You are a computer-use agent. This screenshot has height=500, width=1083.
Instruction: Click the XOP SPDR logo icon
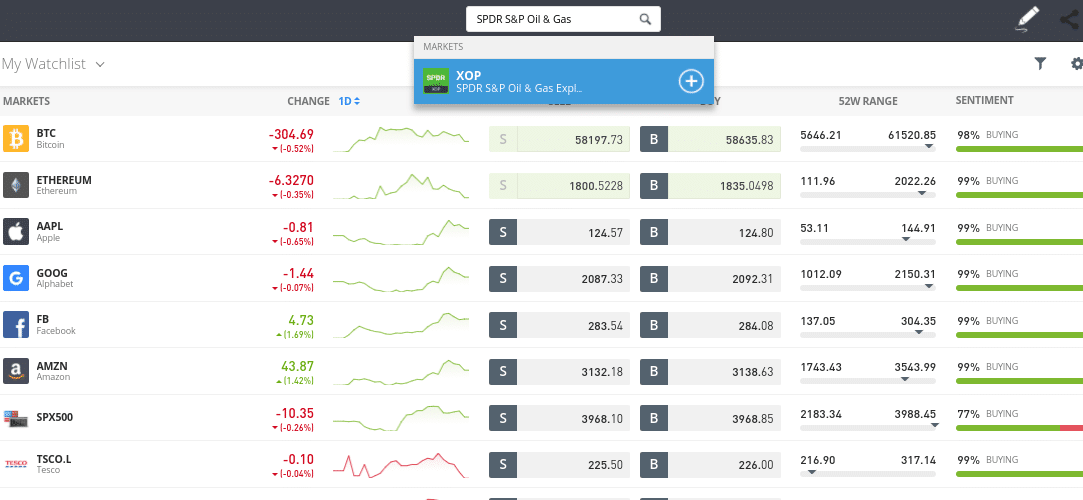tap(435, 81)
